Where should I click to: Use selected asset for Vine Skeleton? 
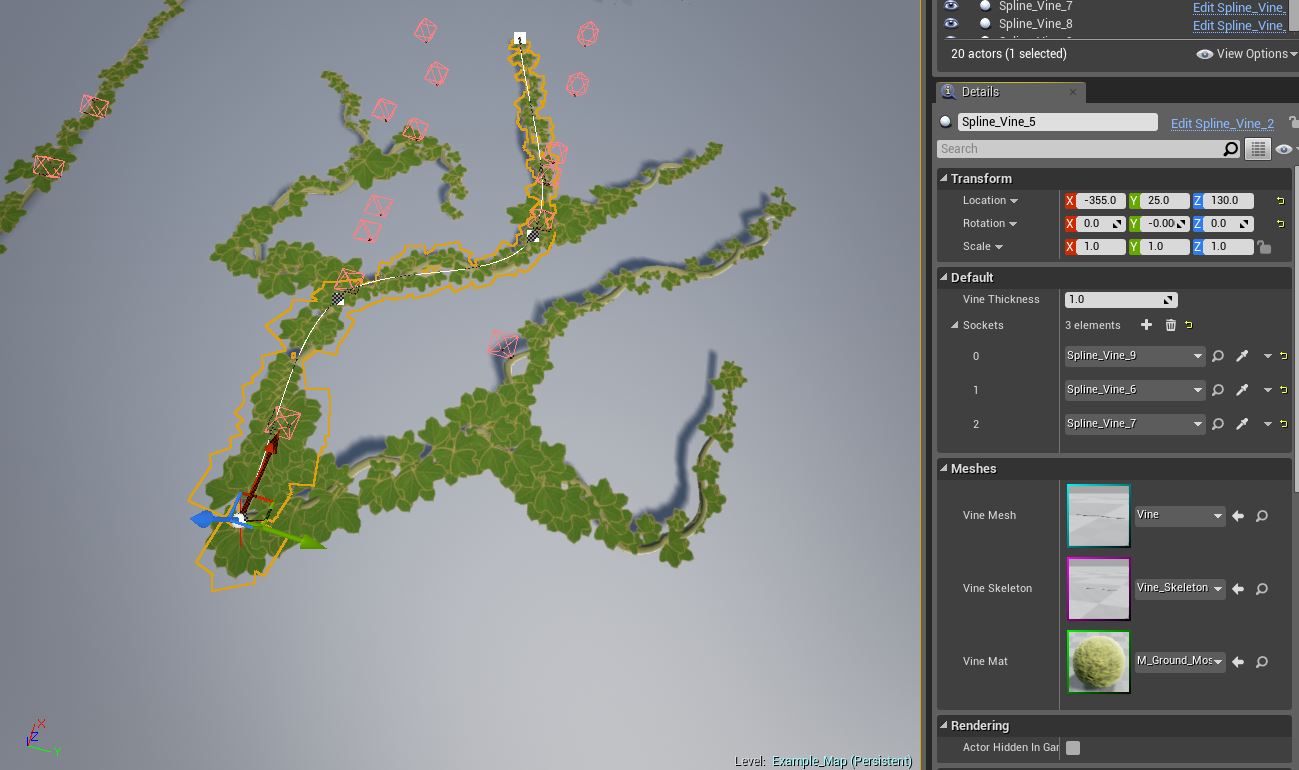[1238, 589]
